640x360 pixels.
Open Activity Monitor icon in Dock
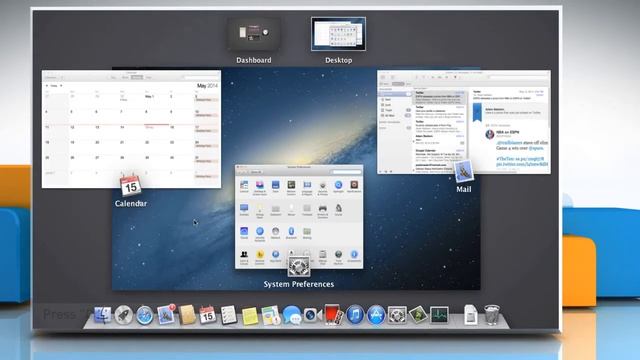tap(439, 315)
